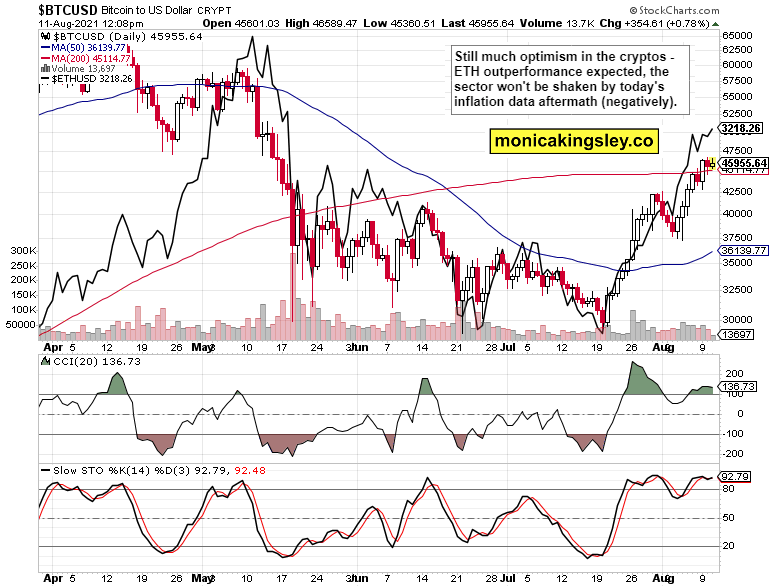Screen dimensions: 774x587
Task: Click the black $ETHUSD legend line marker
Action: 46,80
